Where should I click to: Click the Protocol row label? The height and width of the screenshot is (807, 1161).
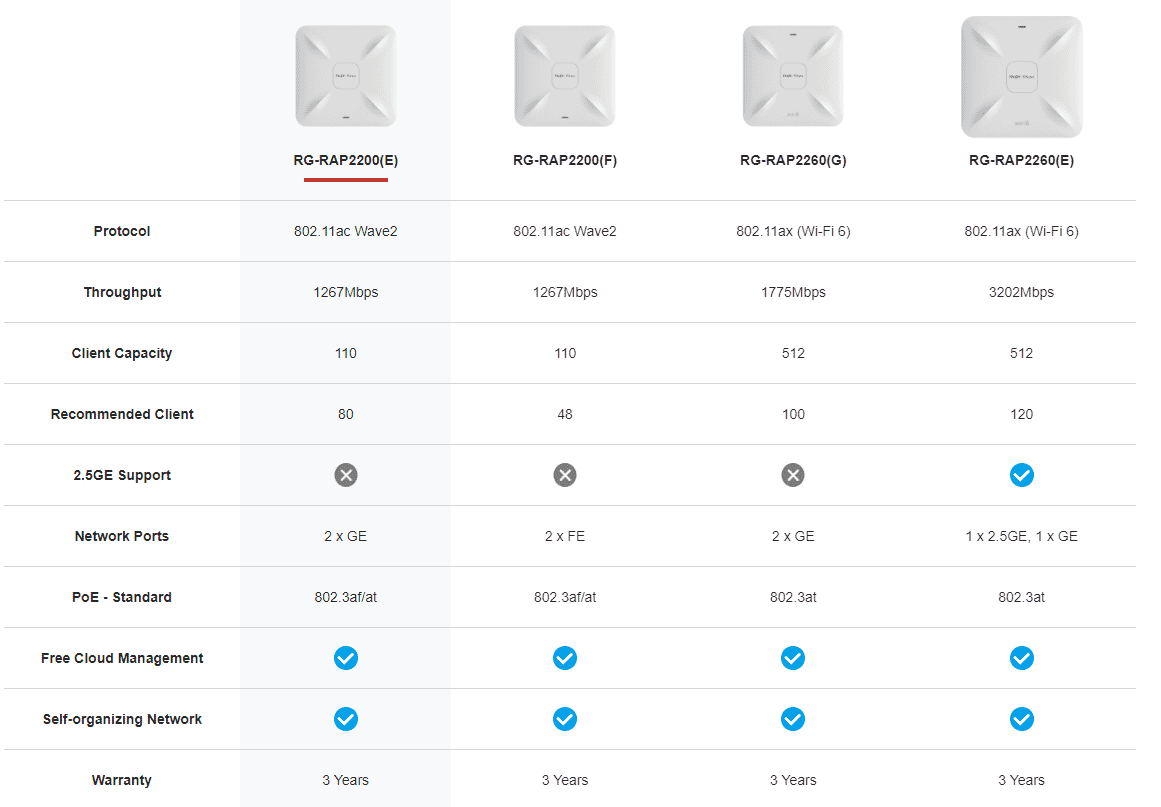(x=121, y=231)
